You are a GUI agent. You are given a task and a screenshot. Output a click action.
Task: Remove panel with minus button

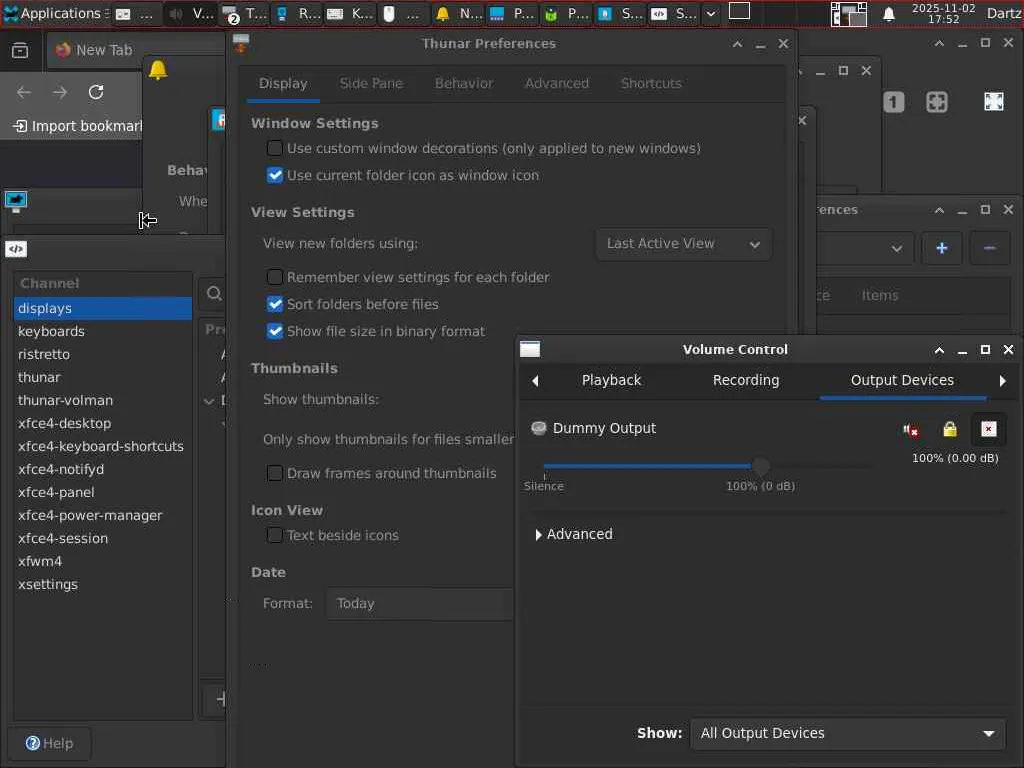989,248
